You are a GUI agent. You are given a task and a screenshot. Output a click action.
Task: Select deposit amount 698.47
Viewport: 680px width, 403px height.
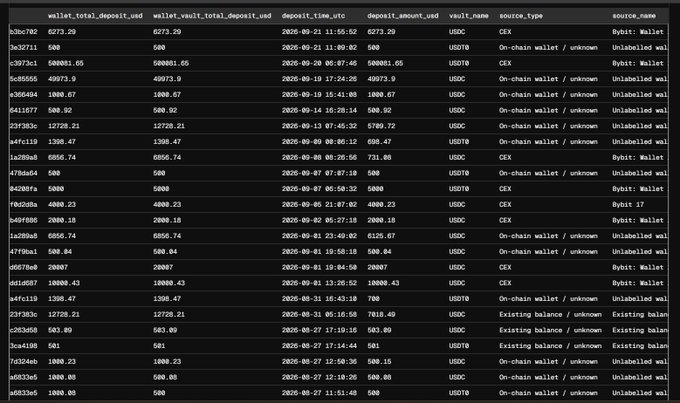pos(379,141)
